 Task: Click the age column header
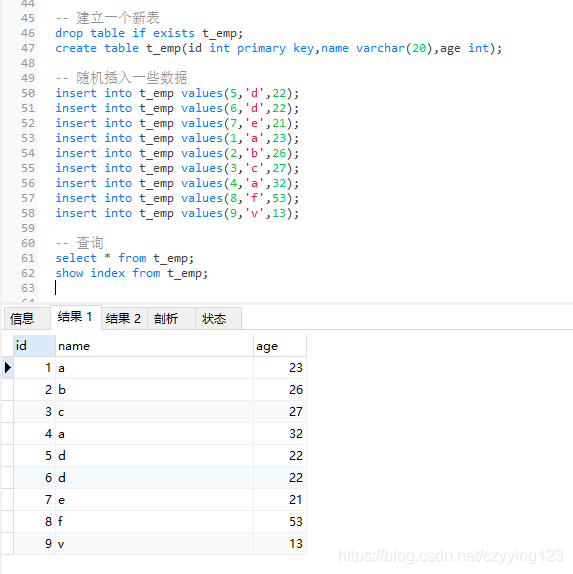click(x=280, y=346)
